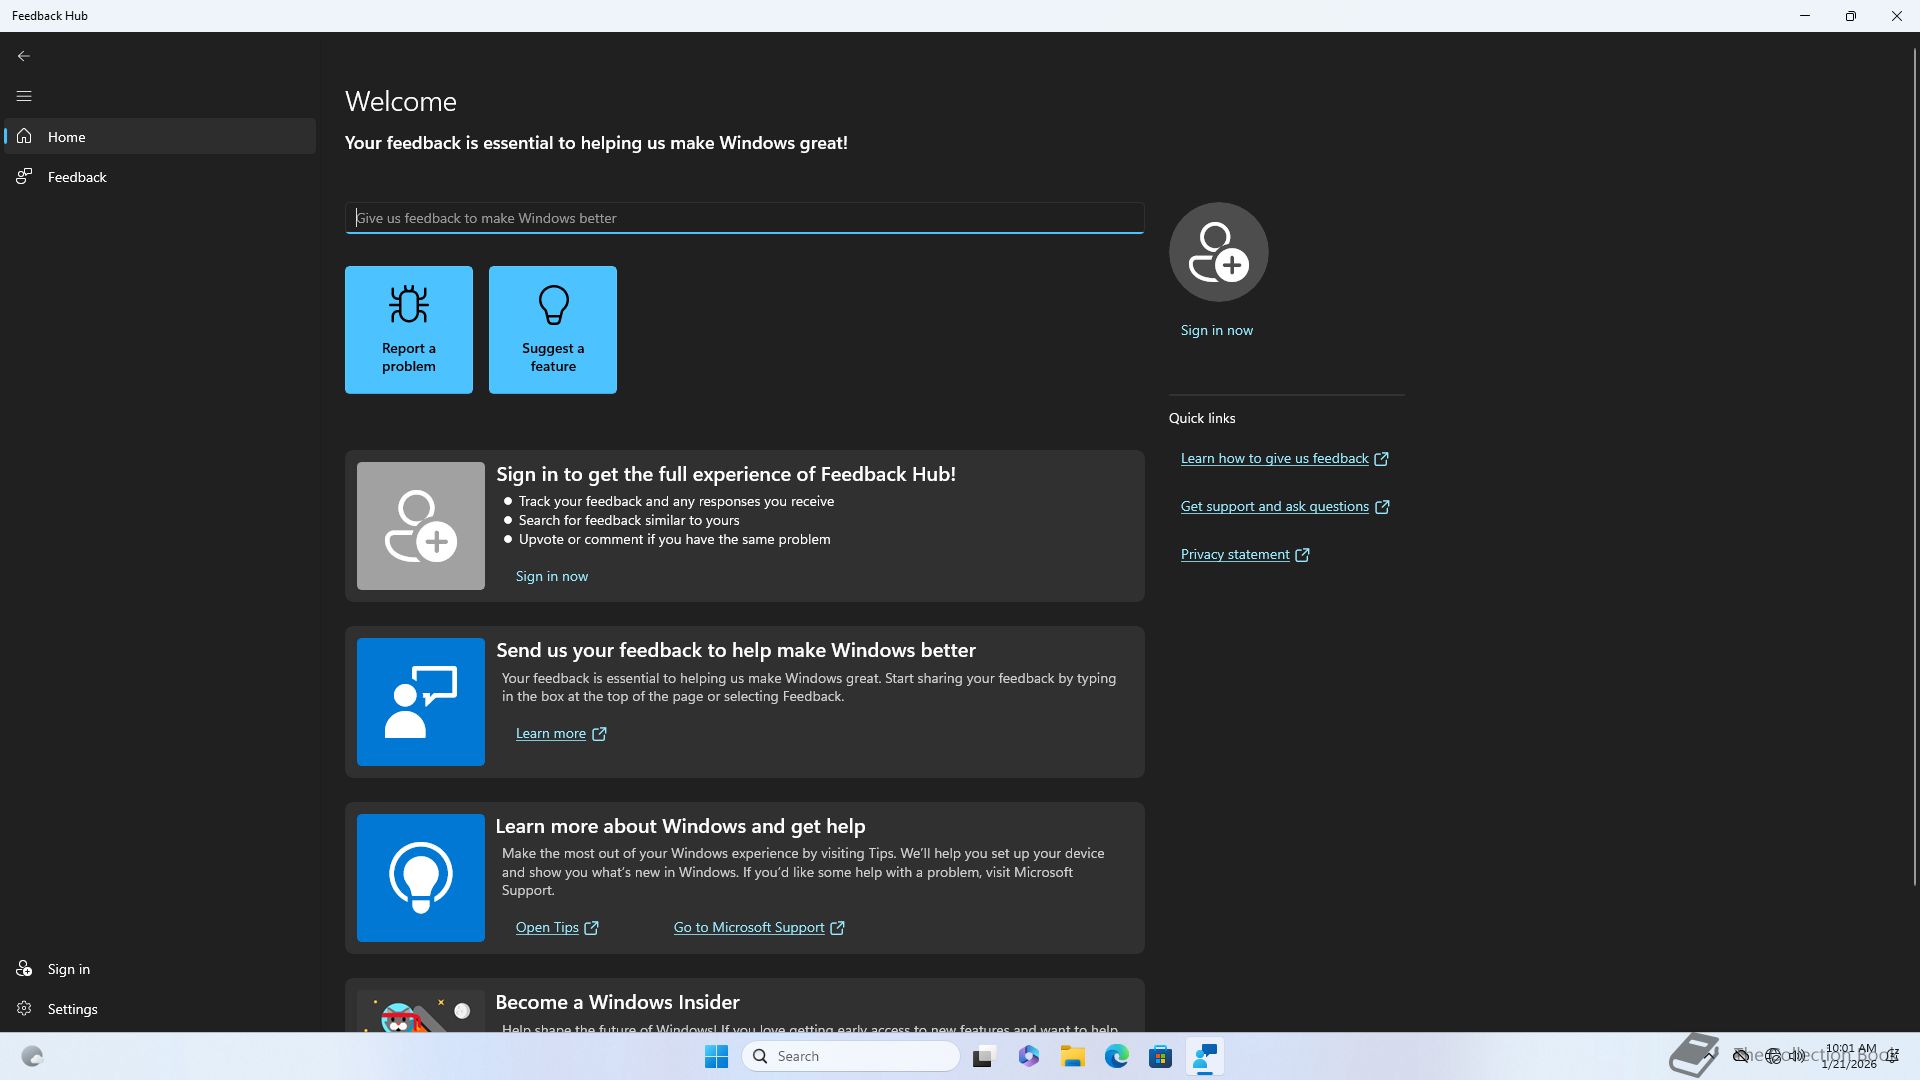Expand the hamburger navigation menu
Viewport: 1920px width, 1080px height.
tap(24, 96)
